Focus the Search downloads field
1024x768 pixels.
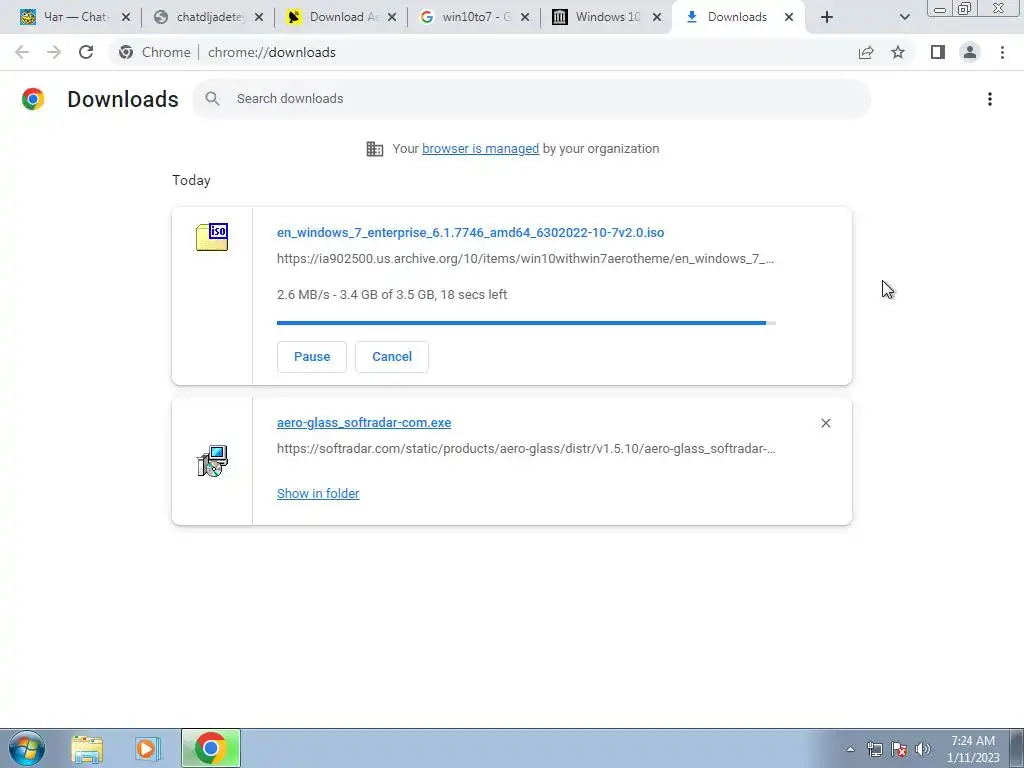click(532, 99)
